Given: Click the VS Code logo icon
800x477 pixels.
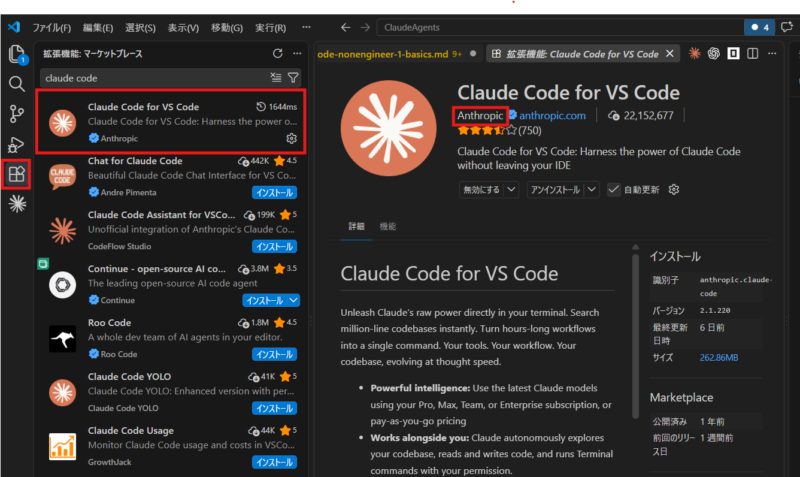Looking at the screenshot, I should point(14,27).
